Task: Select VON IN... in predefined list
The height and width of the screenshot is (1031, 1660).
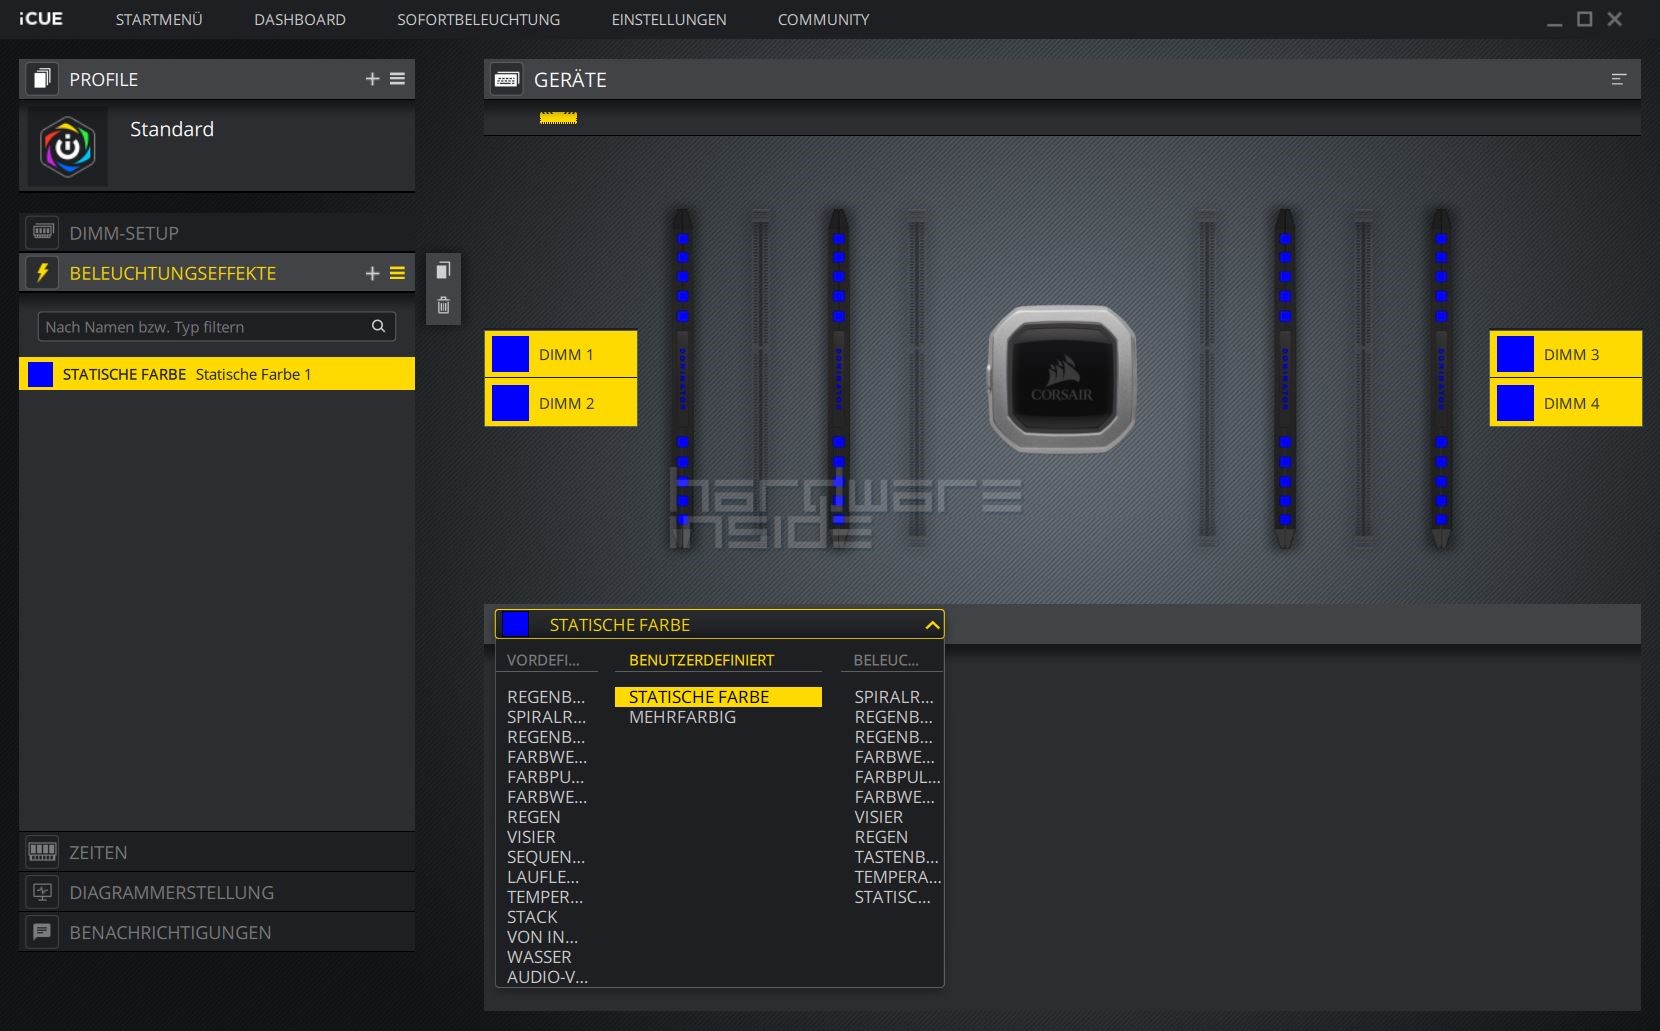Action: (x=542, y=937)
